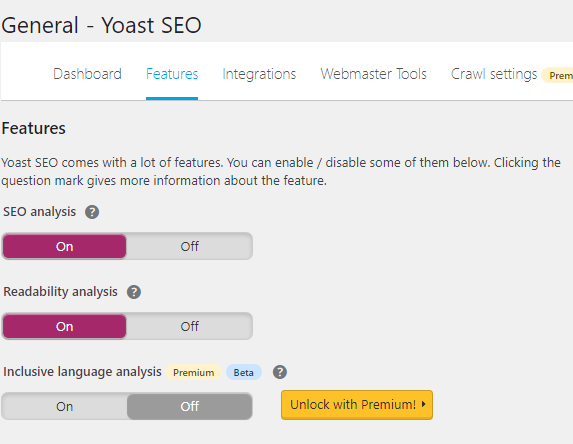Image resolution: width=573 pixels, height=444 pixels.
Task: Open help for SEO analysis feature
Action: (x=92, y=212)
